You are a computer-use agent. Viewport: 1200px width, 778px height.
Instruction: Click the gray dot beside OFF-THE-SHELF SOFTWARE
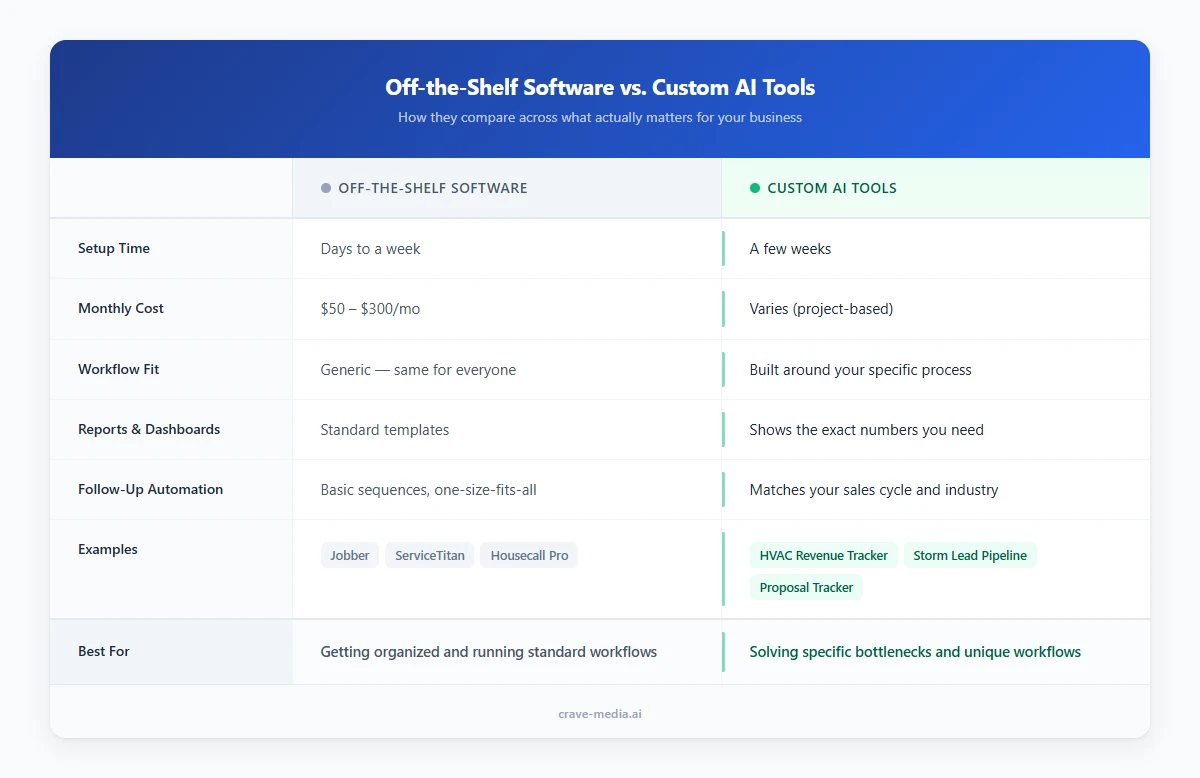click(324, 188)
